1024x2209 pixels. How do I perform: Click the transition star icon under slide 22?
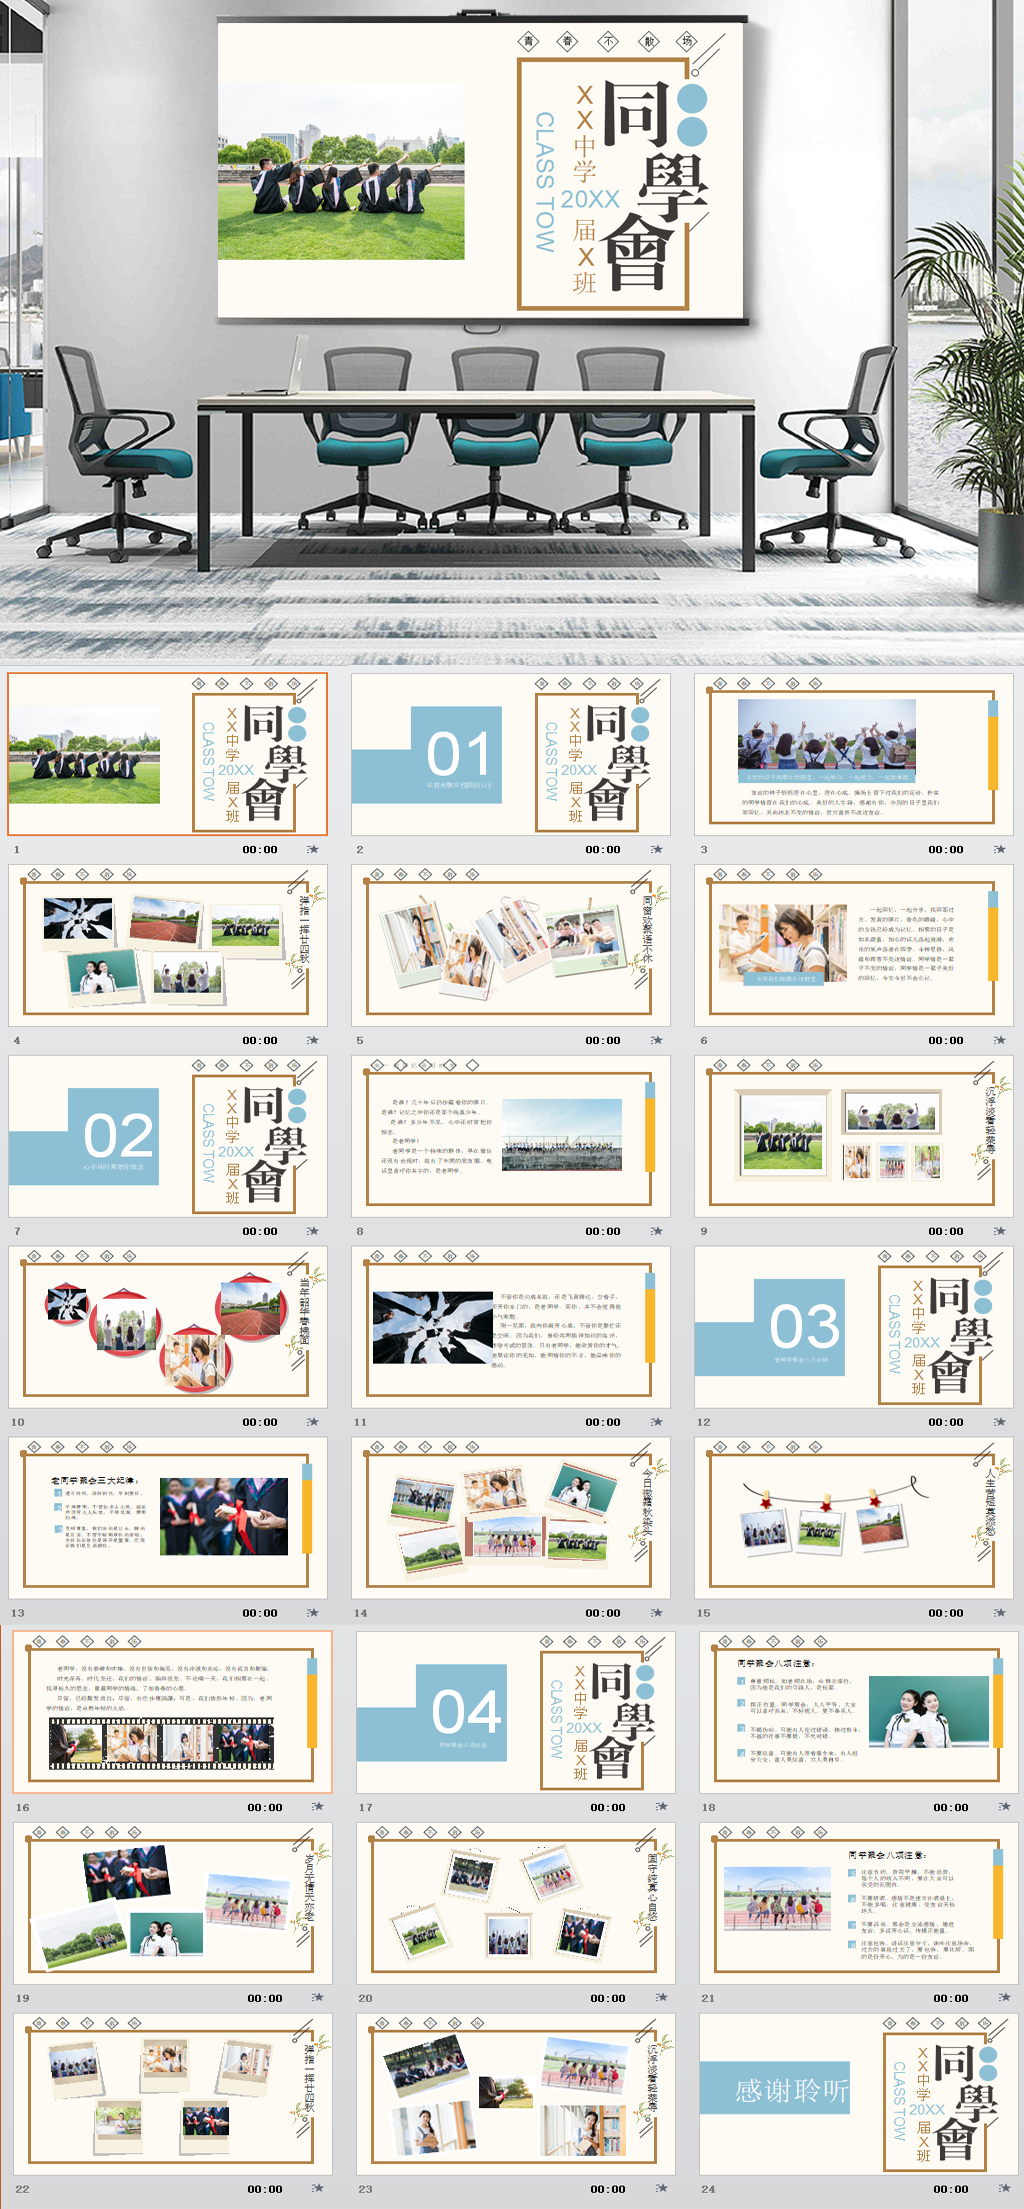click(x=318, y=2189)
